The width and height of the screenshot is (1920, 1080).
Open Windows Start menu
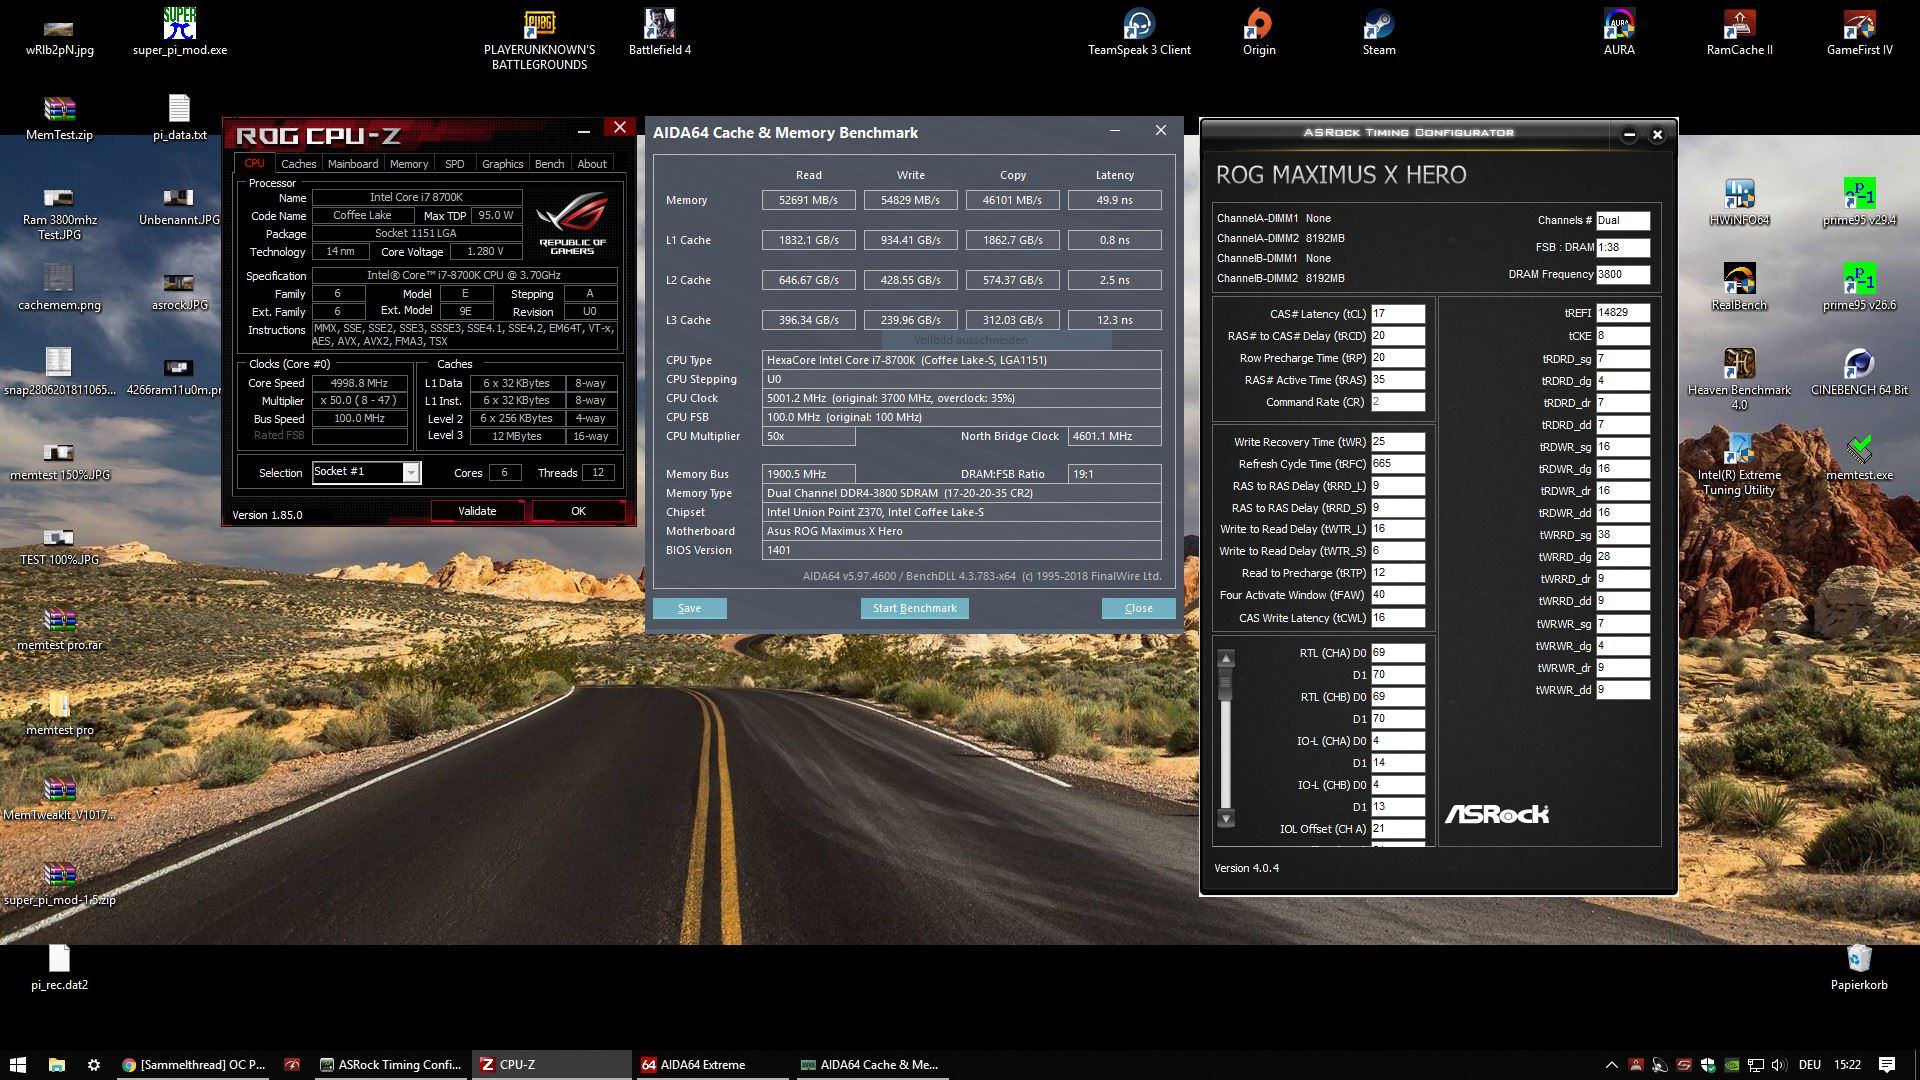[17, 1065]
